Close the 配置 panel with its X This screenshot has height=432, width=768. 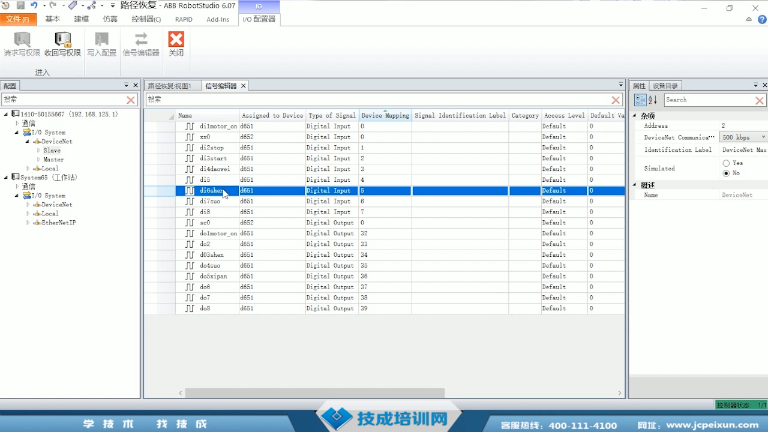tap(136, 85)
